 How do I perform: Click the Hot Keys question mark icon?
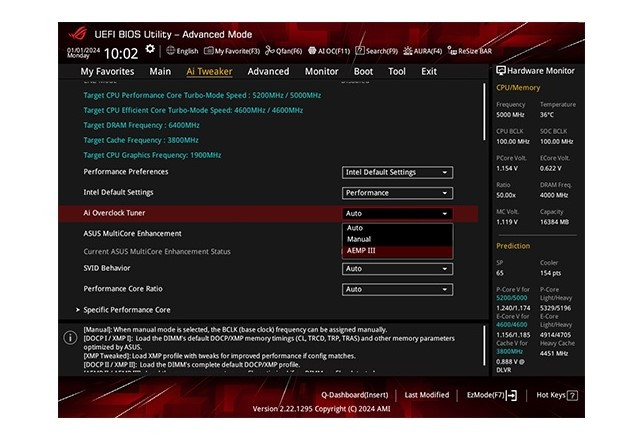(x=573, y=396)
